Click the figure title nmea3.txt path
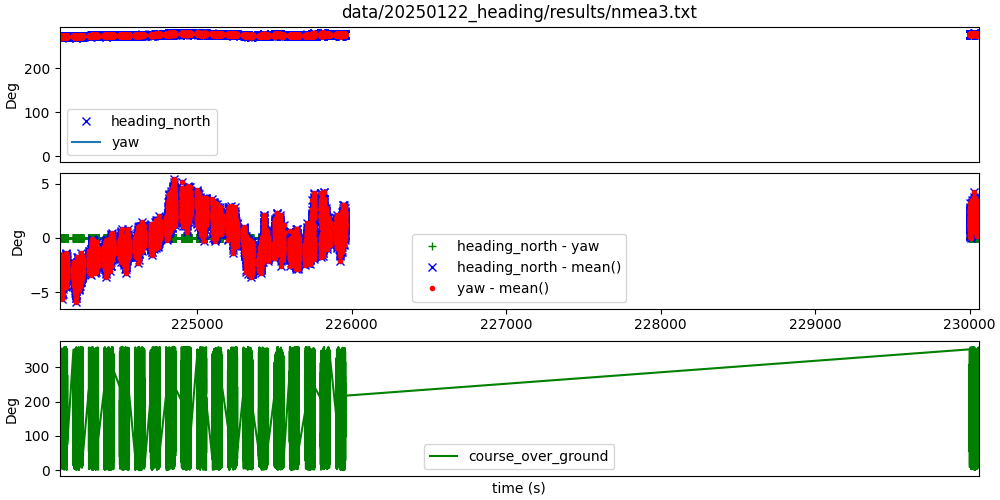 click(519, 12)
